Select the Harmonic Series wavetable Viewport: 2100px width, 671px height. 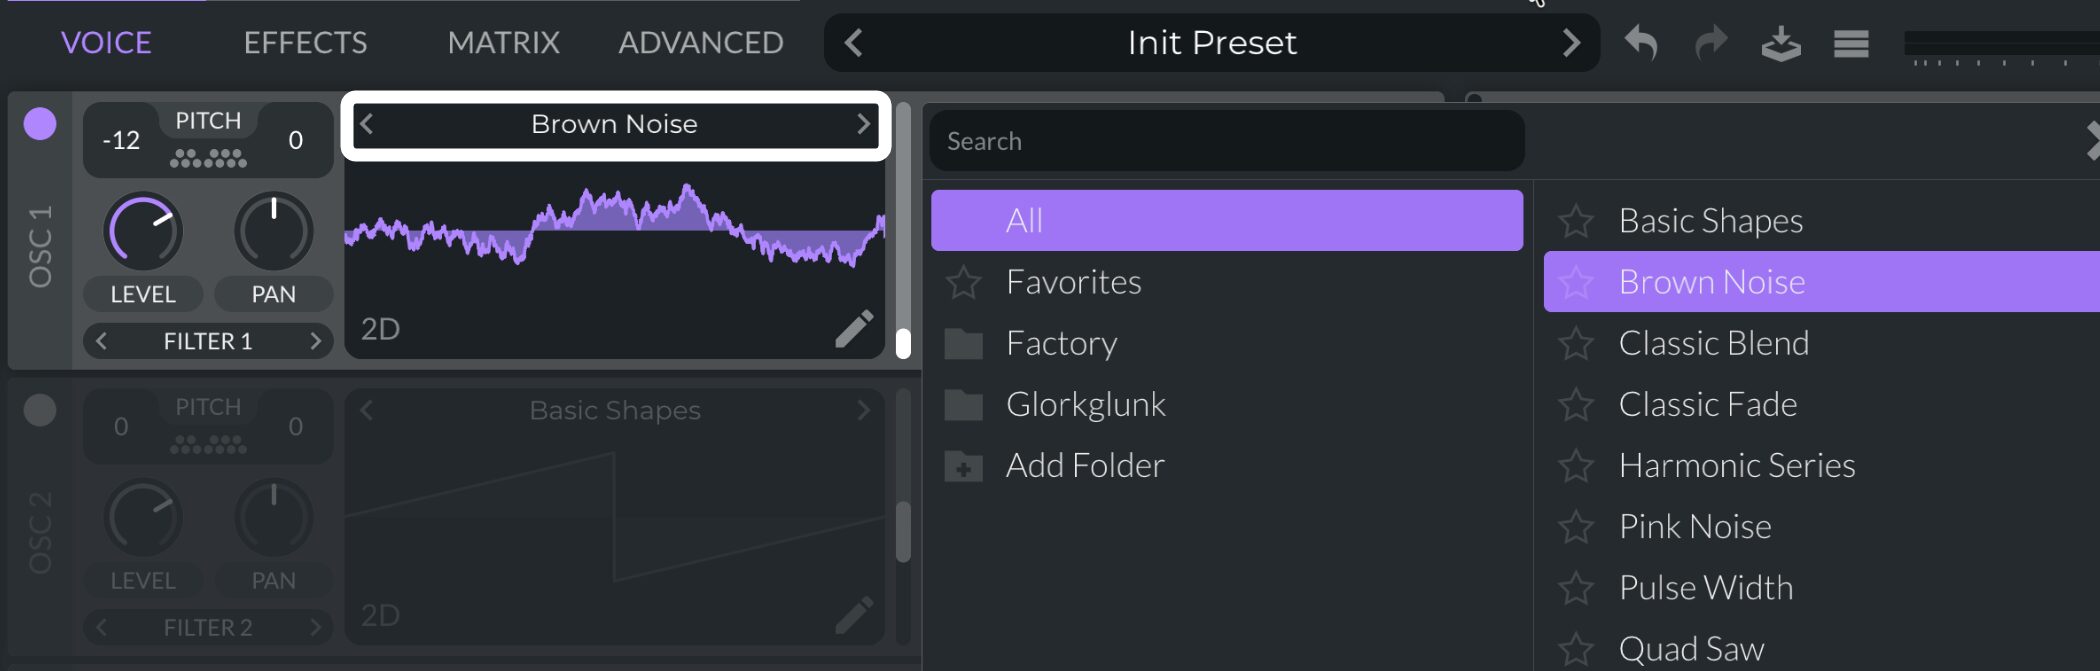[1737, 466]
